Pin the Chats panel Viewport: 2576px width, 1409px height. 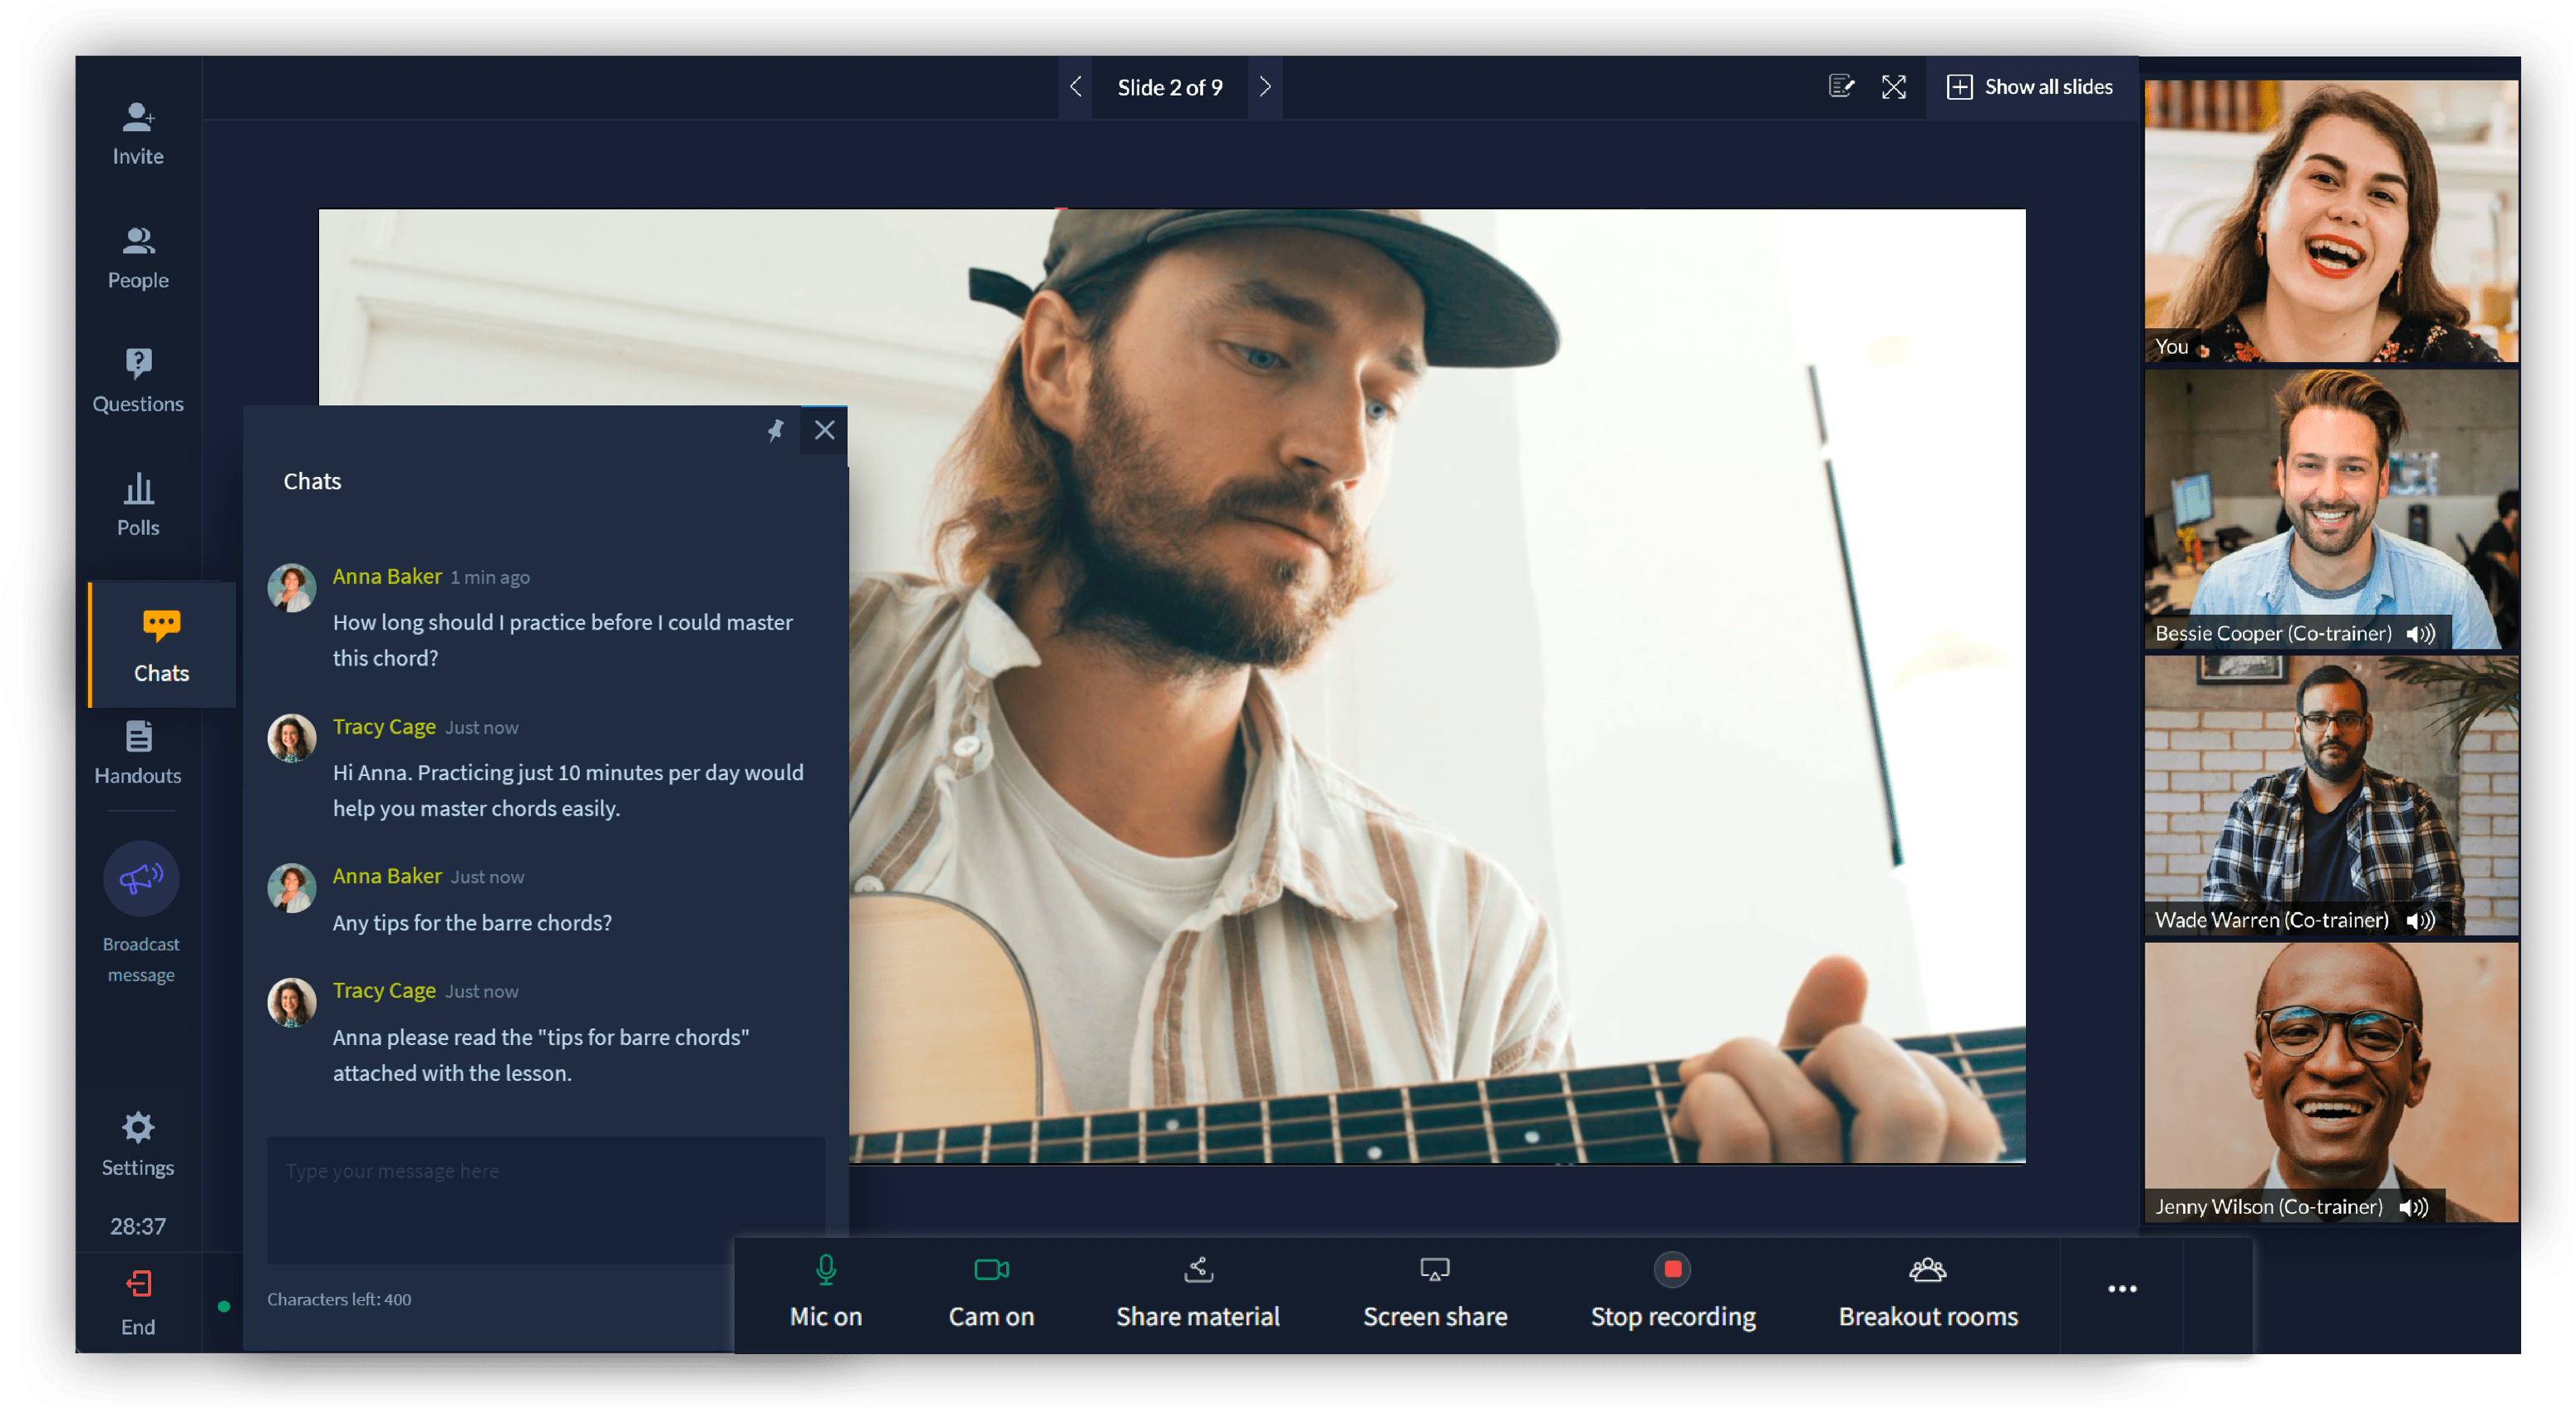(775, 431)
